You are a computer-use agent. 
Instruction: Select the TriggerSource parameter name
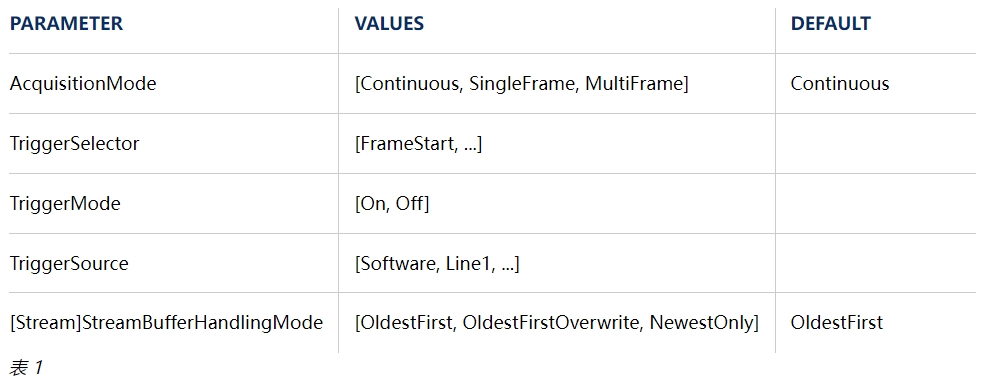[x=69, y=263]
